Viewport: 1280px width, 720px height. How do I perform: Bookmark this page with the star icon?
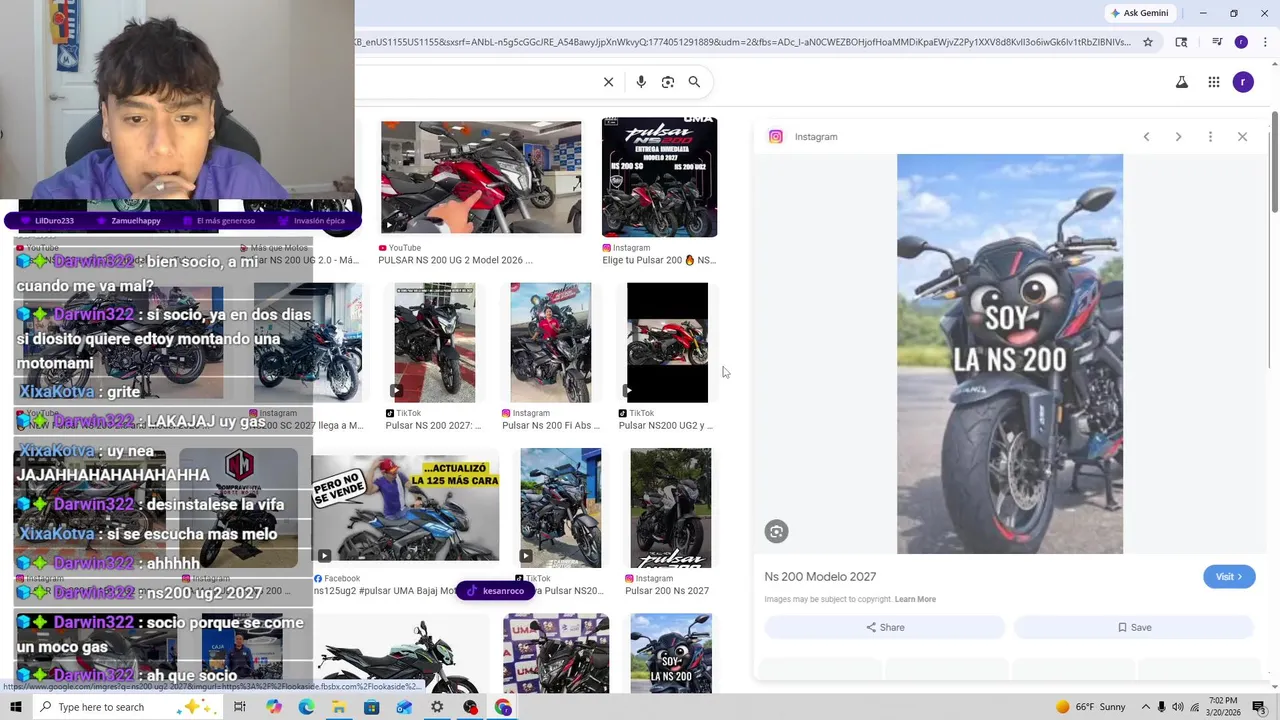(x=1148, y=42)
